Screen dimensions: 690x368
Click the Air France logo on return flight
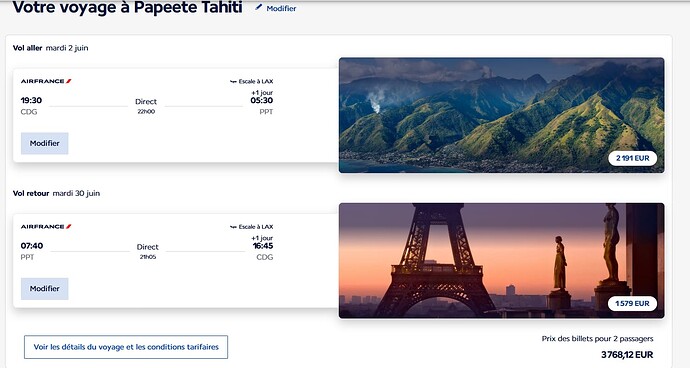click(x=46, y=227)
